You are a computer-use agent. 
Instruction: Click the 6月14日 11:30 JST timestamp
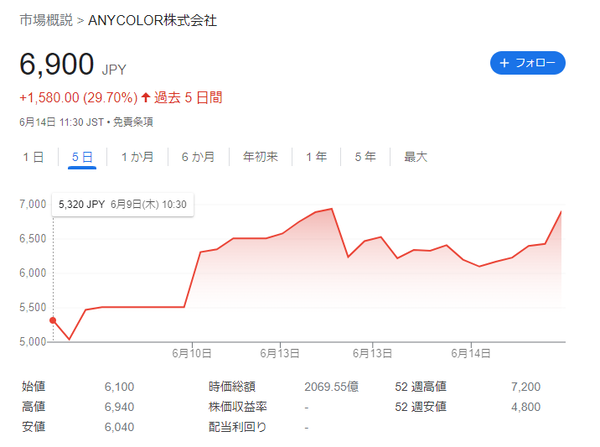62,122
